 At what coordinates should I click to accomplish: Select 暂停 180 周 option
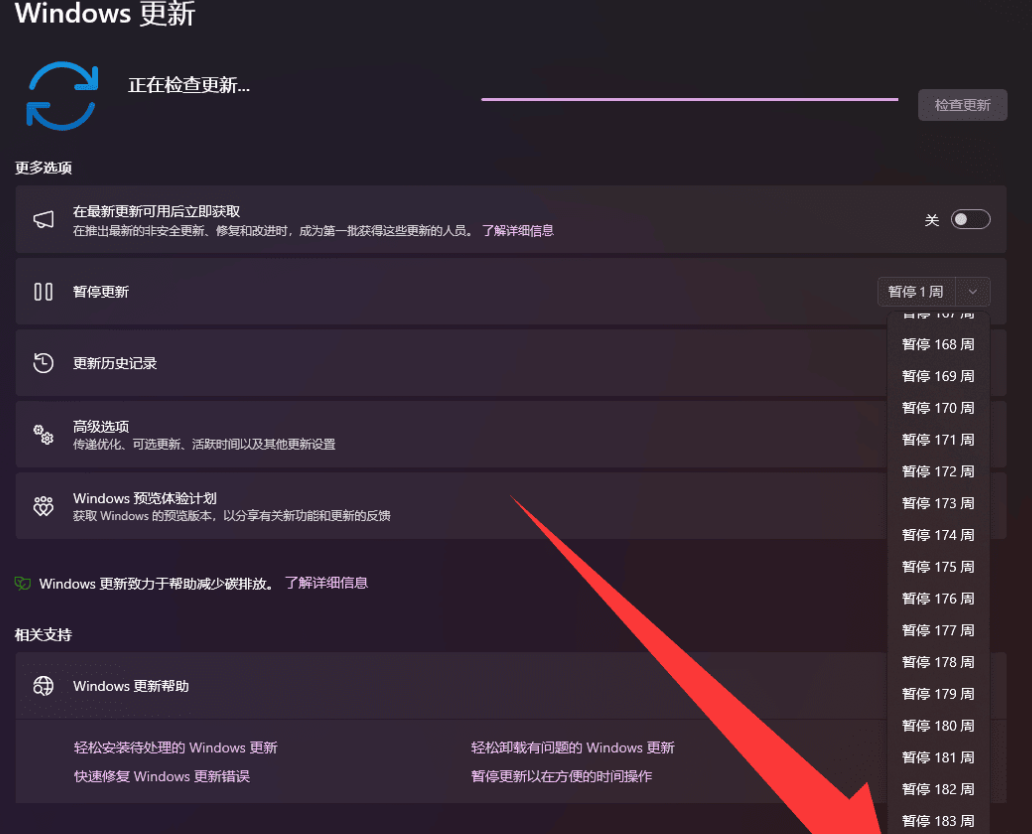tap(938, 725)
